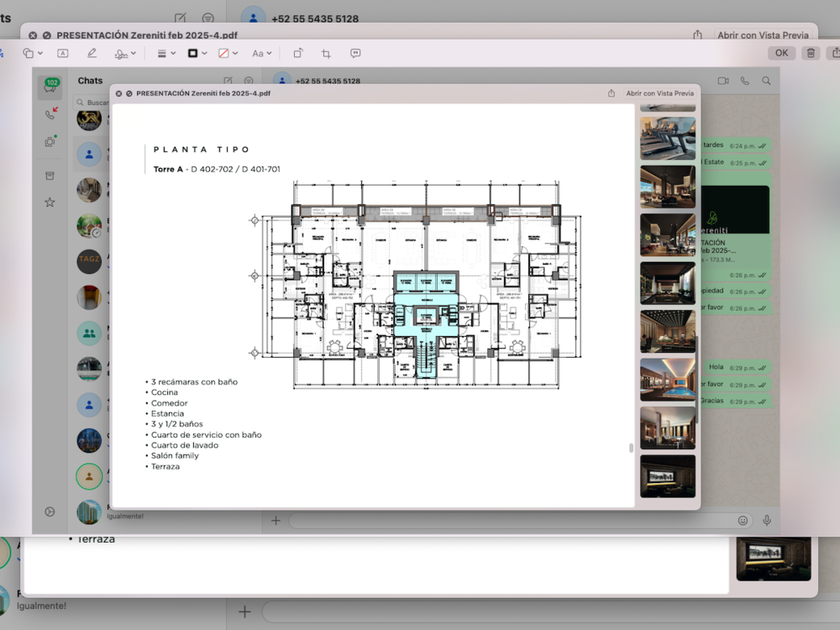Select the highlight pen markup tool
The height and width of the screenshot is (630, 840).
(x=92, y=53)
